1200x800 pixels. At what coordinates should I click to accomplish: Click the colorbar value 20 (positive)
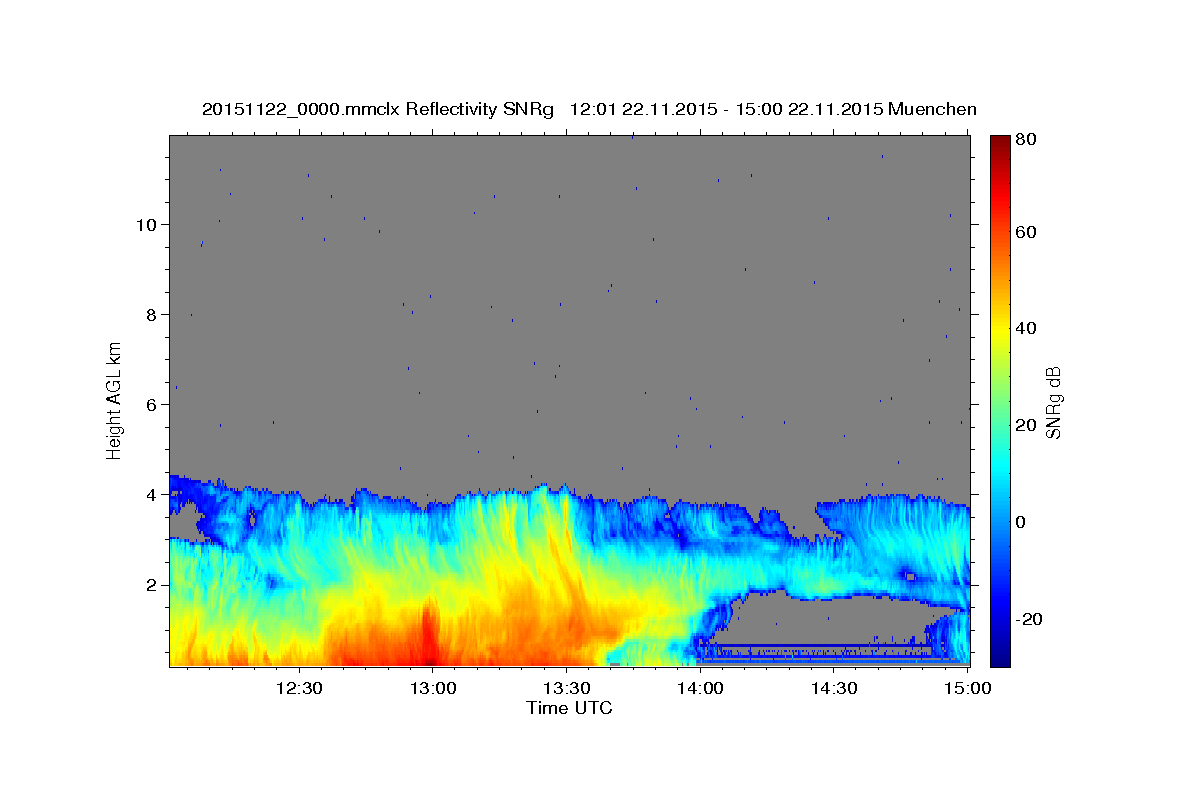click(1026, 425)
